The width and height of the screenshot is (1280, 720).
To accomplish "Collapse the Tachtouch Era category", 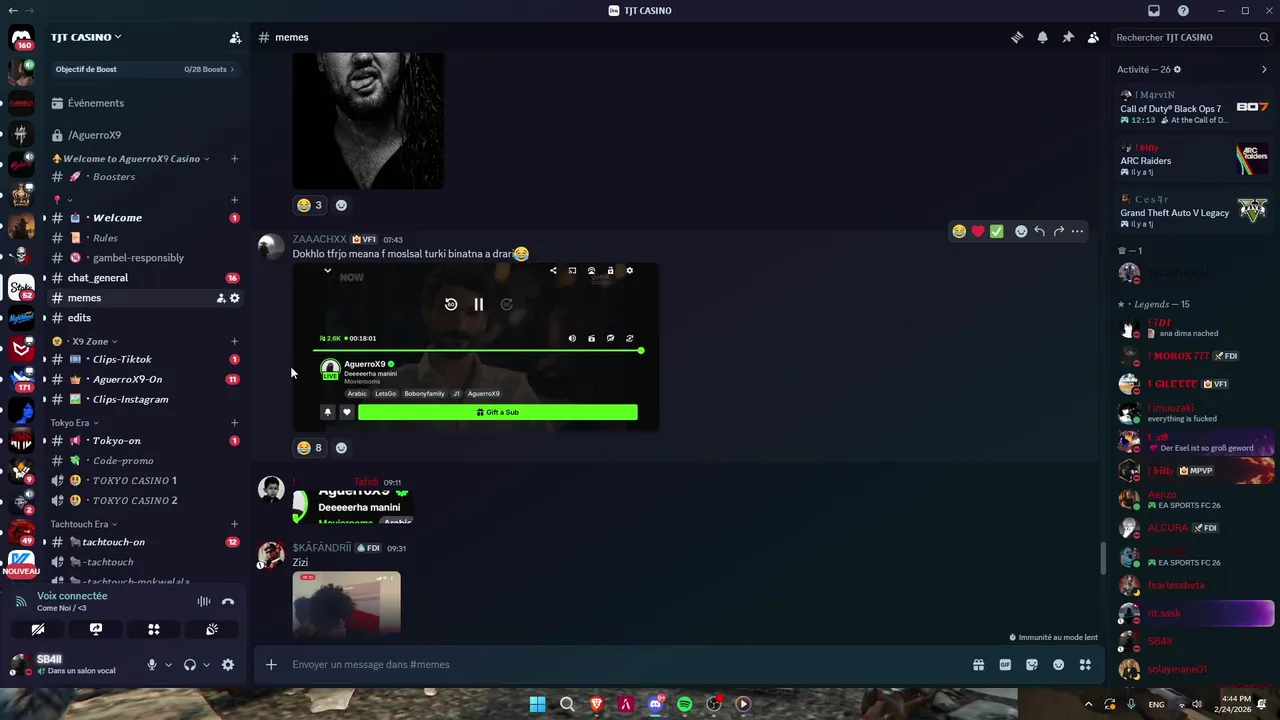I will [x=84, y=524].
